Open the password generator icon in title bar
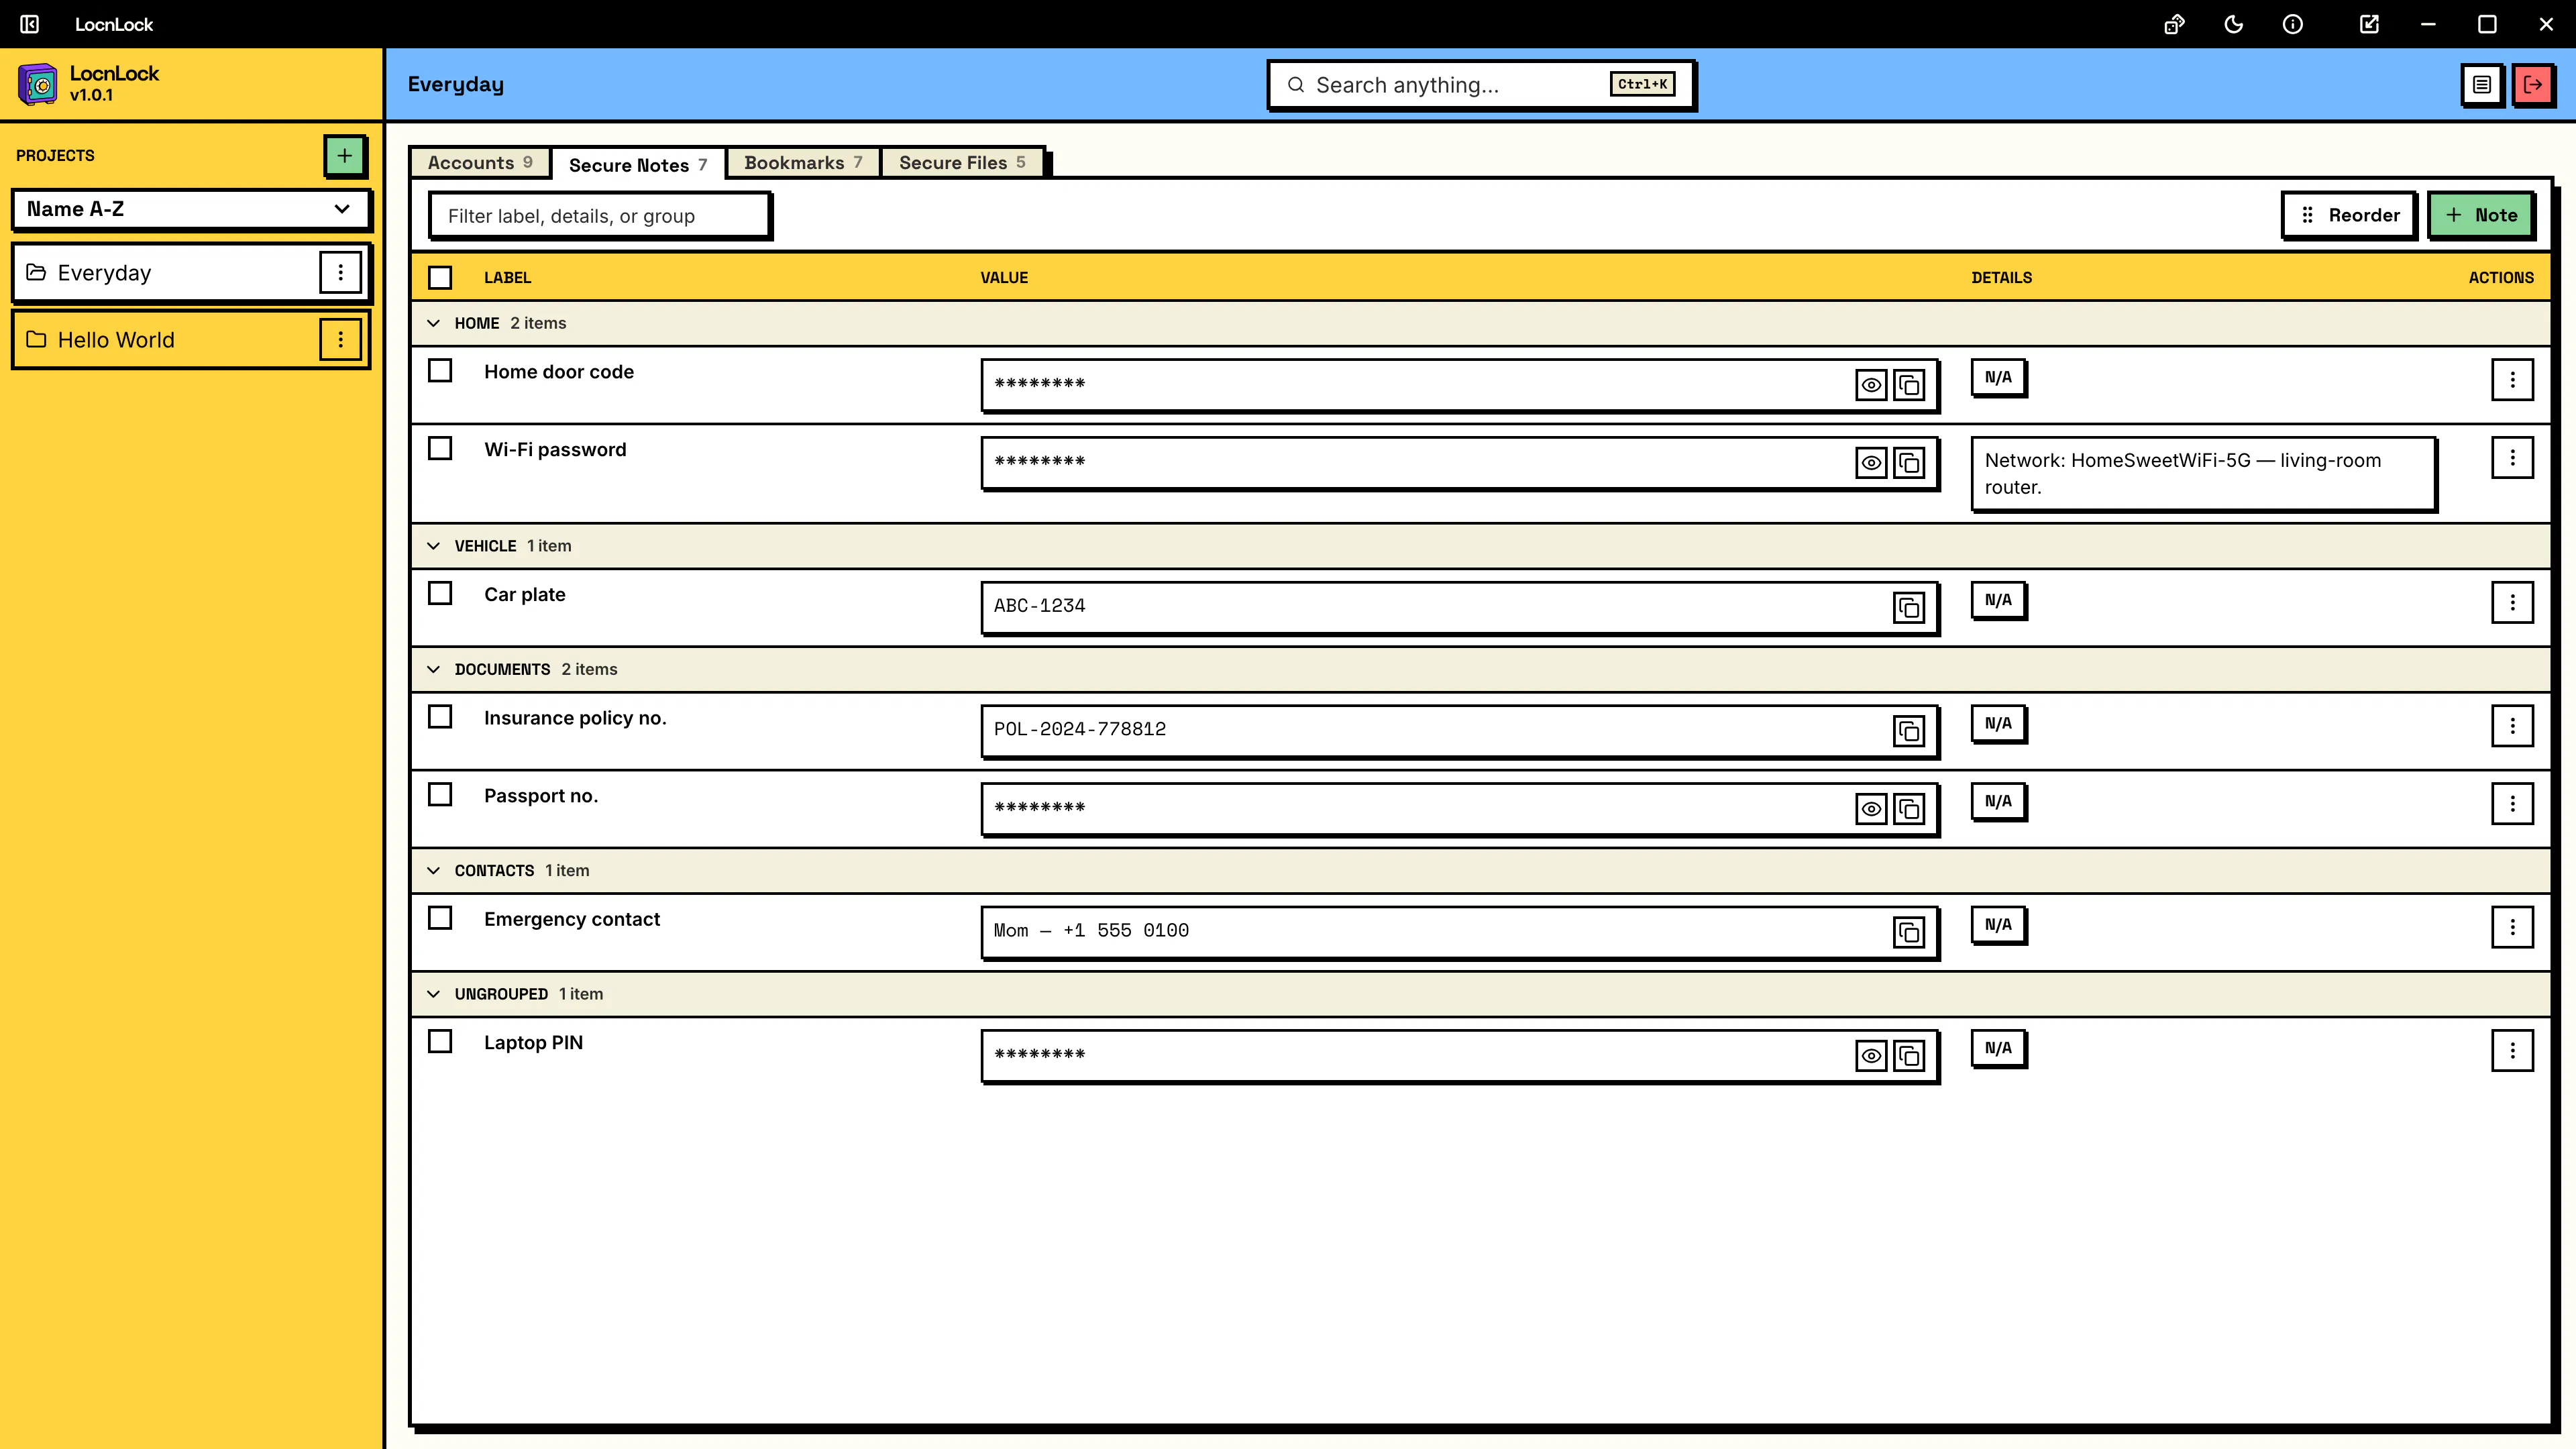The width and height of the screenshot is (2576, 1449). [x=2174, y=24]
